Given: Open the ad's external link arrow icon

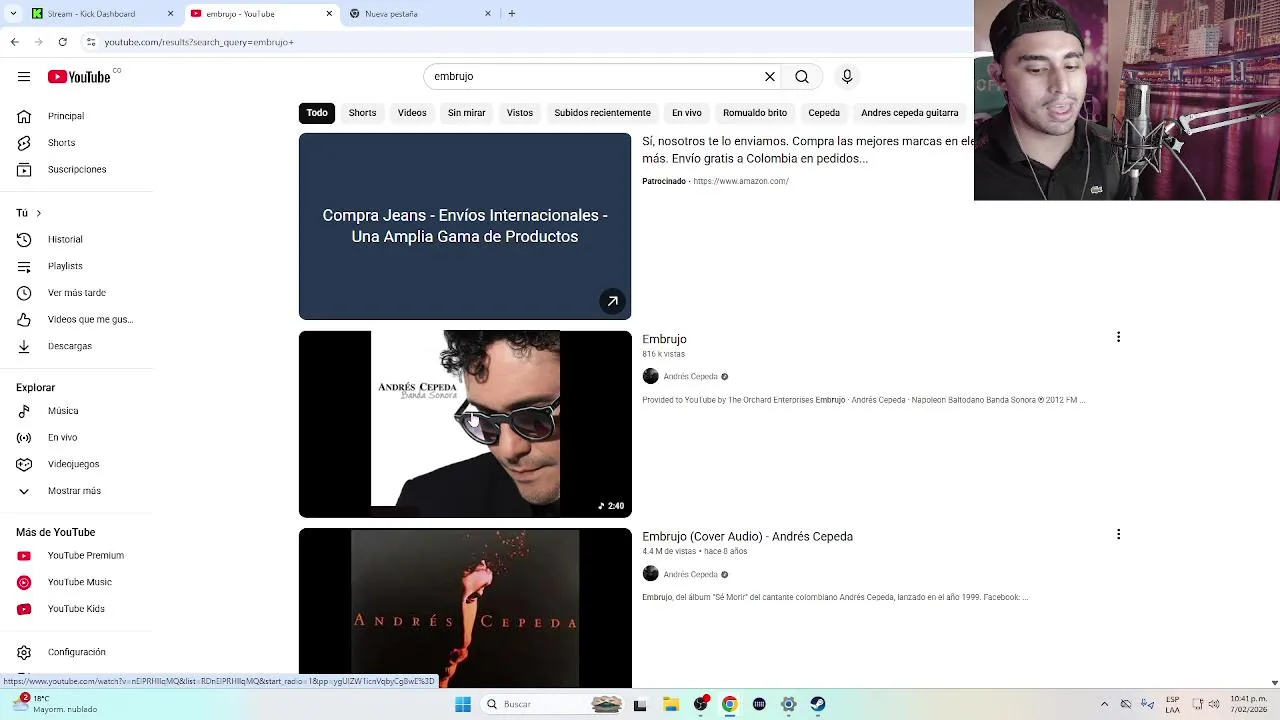Looking at the screenshot, I should pyautogui.click(x=612, y=301).
